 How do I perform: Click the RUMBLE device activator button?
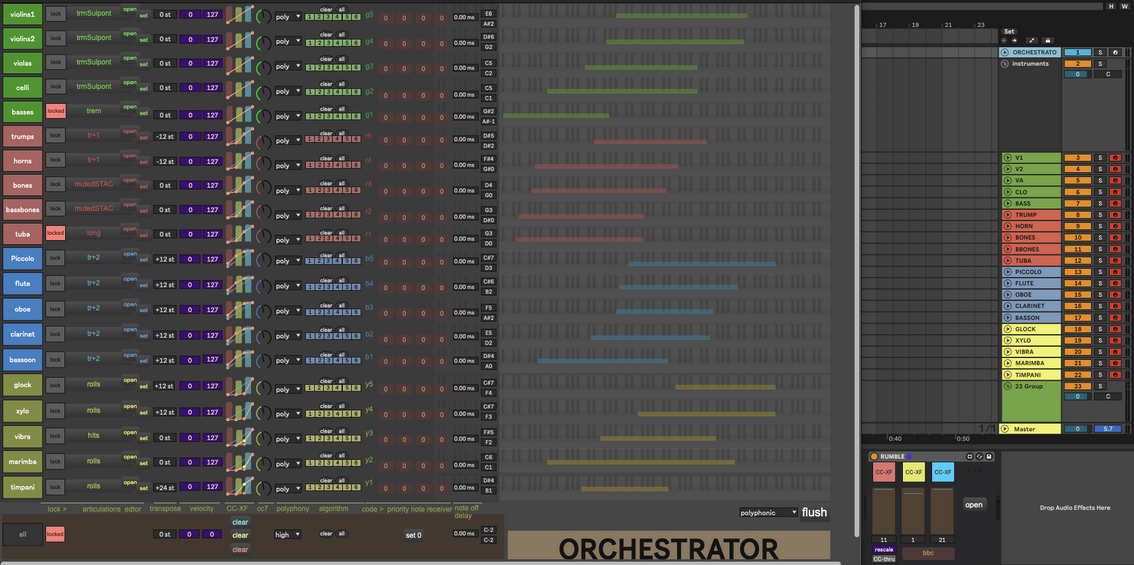873,456
